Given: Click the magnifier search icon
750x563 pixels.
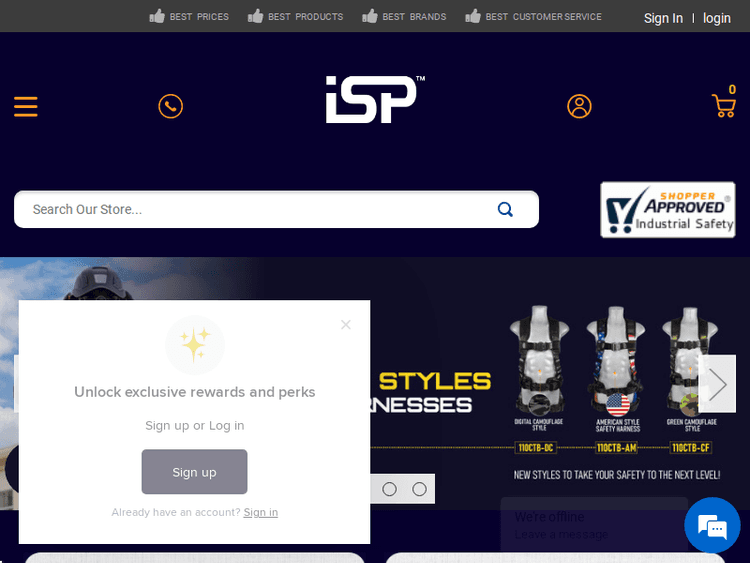Looking at the screenshot, I should tap(505, 210).
